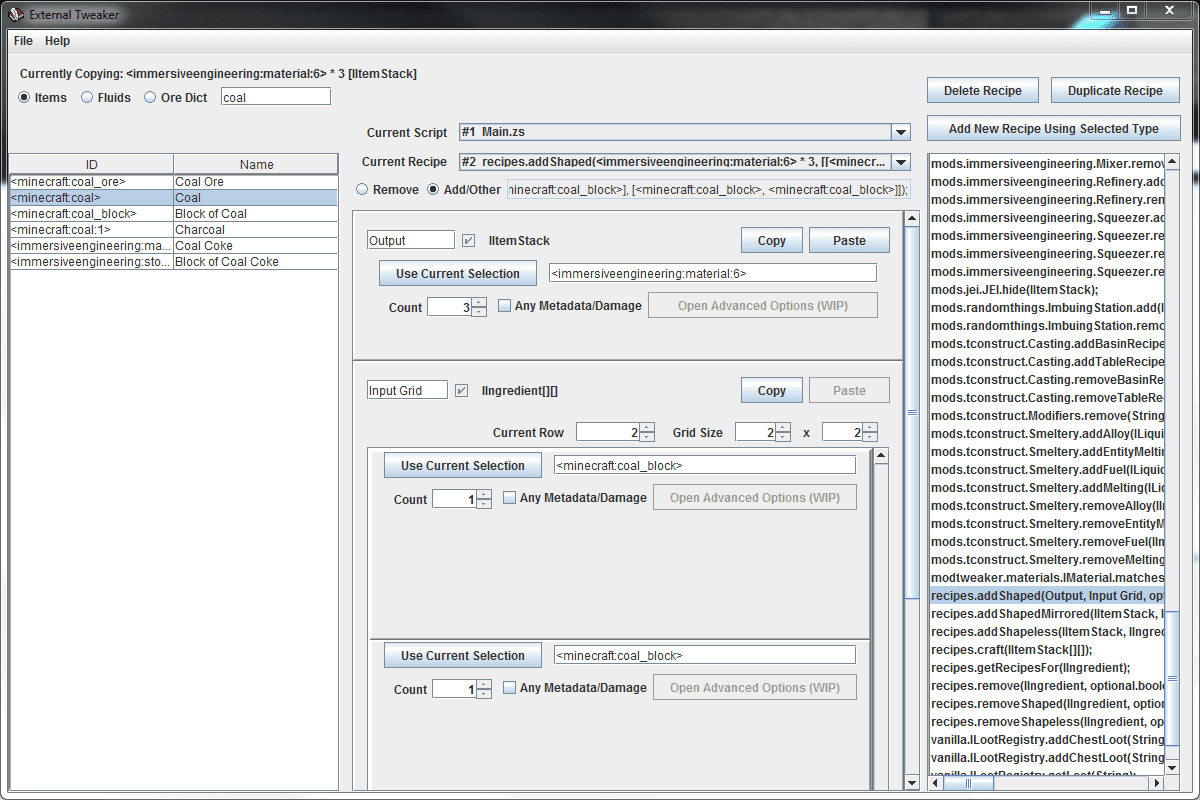Click Paste in the Output section
1200x800 pixels.
[849, 240]
